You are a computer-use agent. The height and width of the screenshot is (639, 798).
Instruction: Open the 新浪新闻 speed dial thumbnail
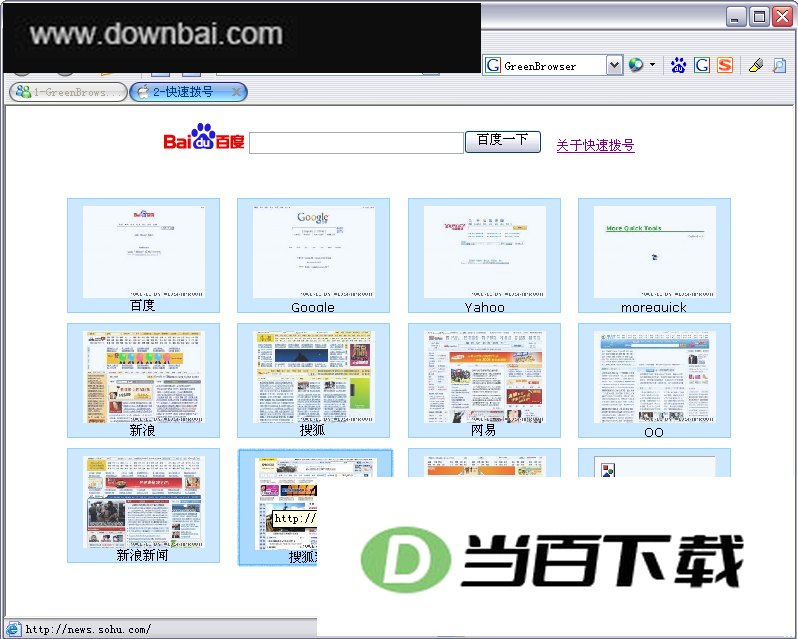[x=144, y=506]
